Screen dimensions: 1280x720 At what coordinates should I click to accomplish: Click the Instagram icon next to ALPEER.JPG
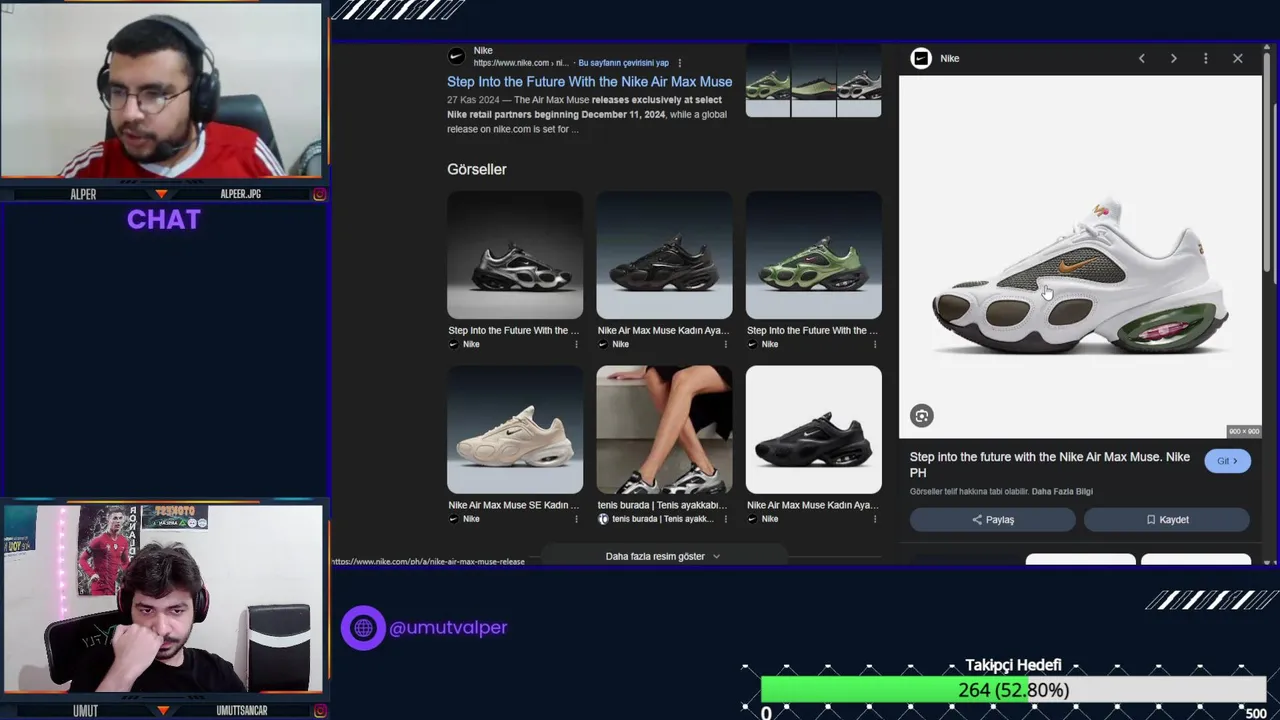pyautogui.click(x=319, y=194)
